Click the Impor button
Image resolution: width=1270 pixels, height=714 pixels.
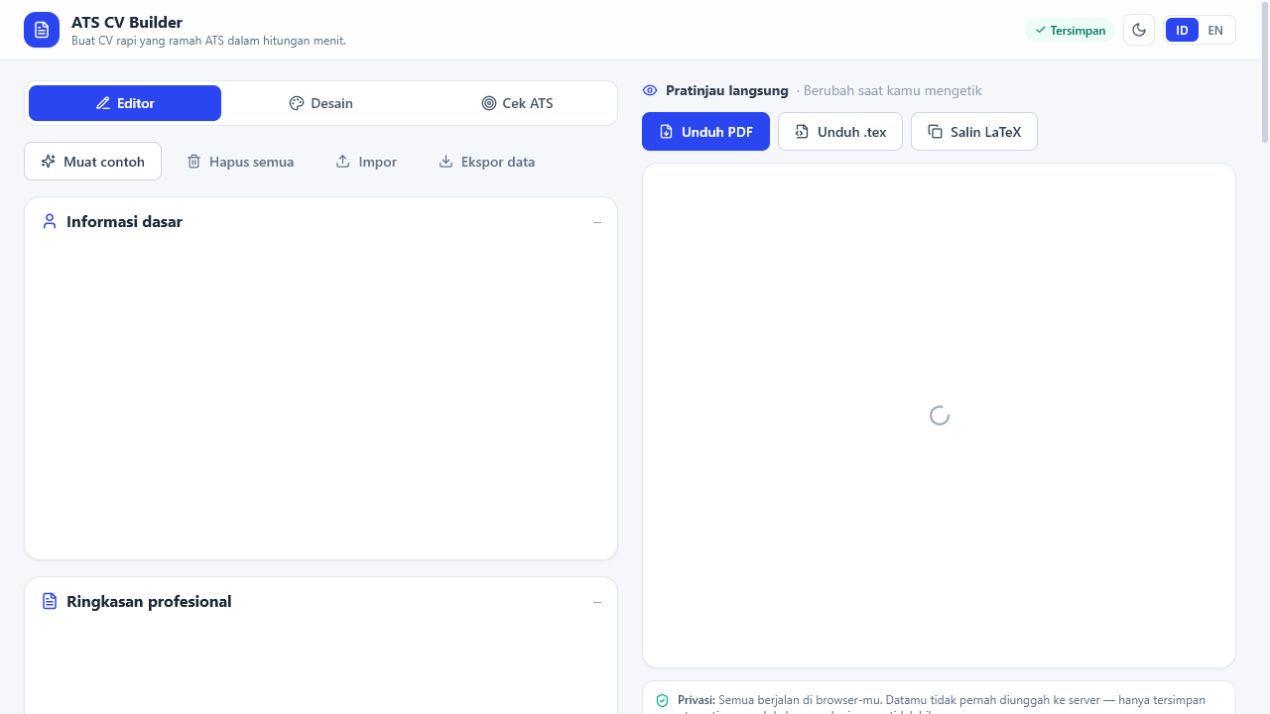pos(366,162)
